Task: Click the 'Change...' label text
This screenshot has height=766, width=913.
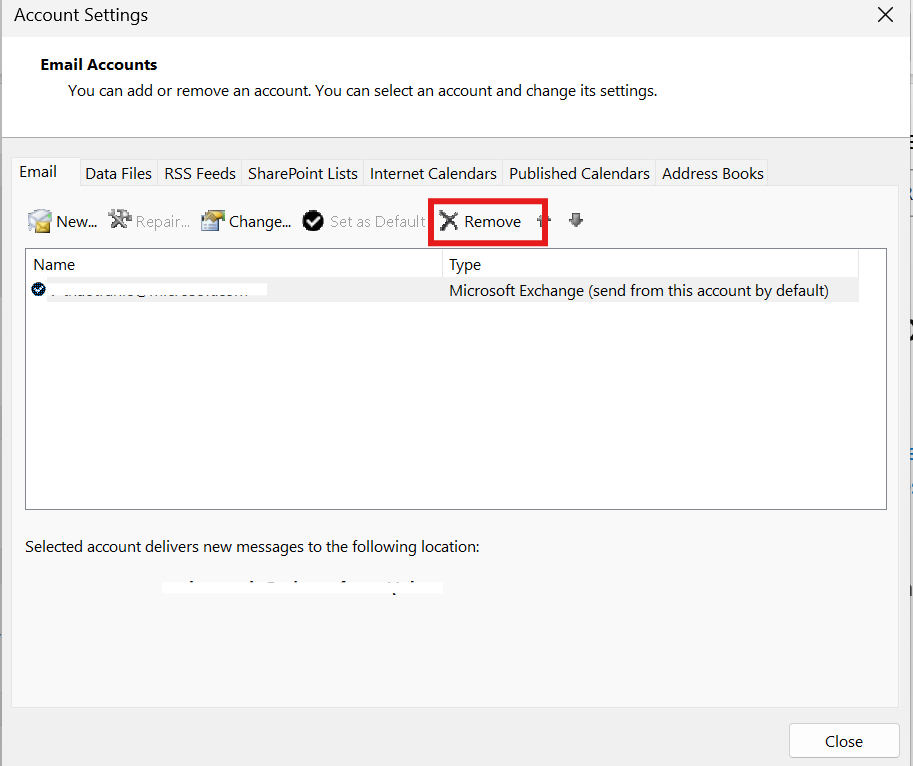Action: click(x=260, y=222)
